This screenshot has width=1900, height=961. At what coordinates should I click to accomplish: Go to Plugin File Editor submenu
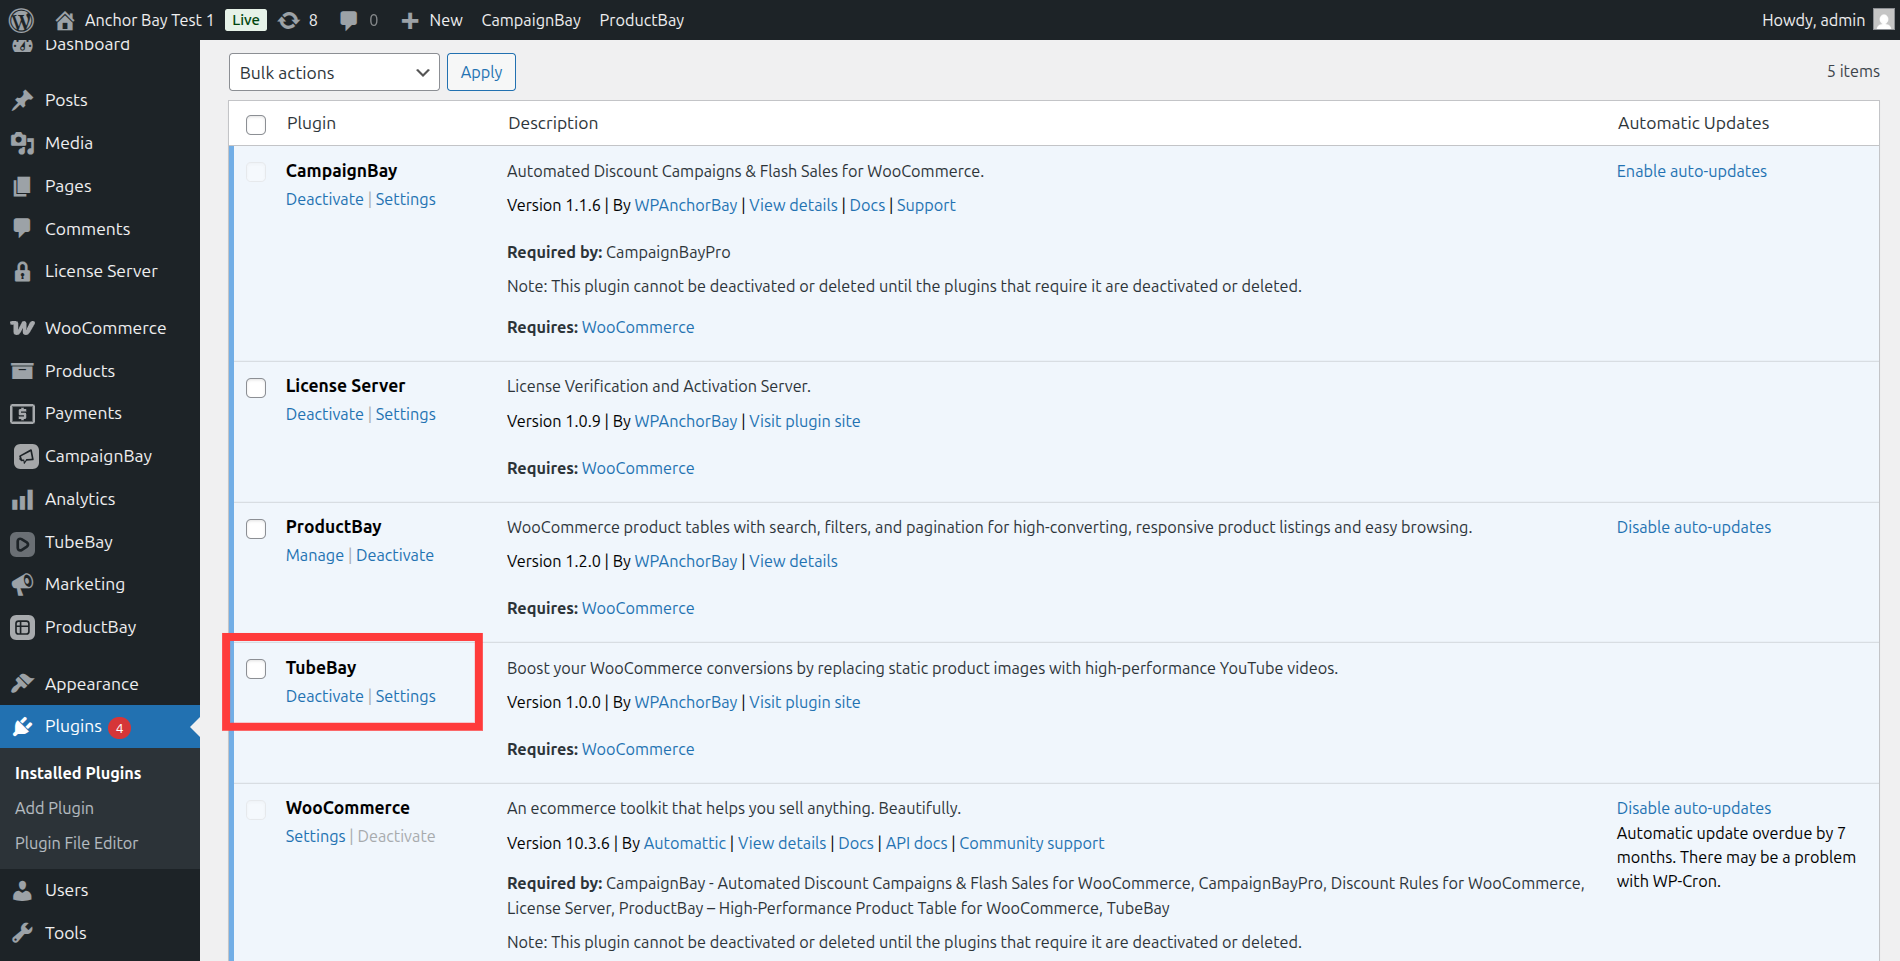[x=76, y=843]
